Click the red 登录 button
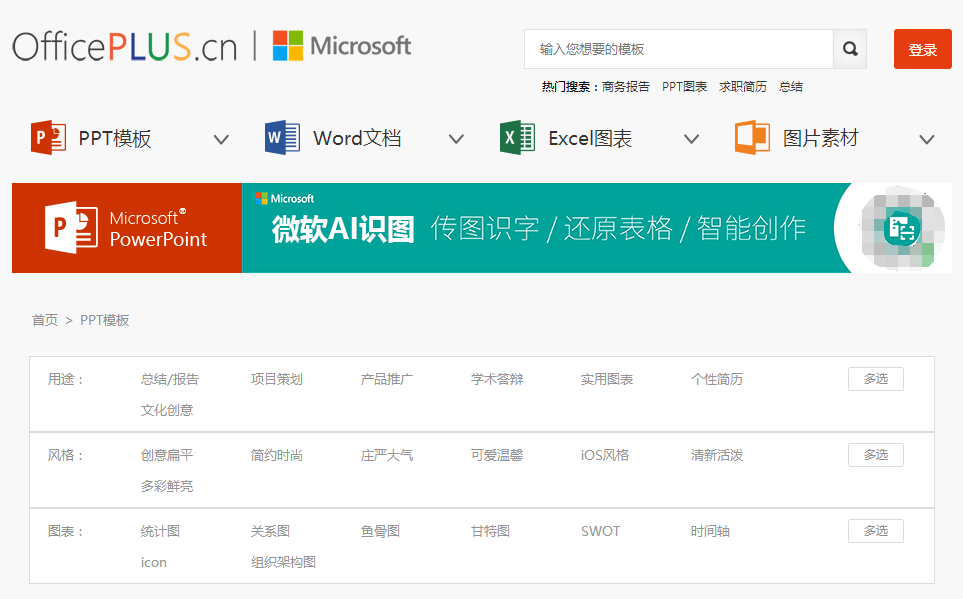The height and width of the screenshot is (599, 963). coord(922,49)
